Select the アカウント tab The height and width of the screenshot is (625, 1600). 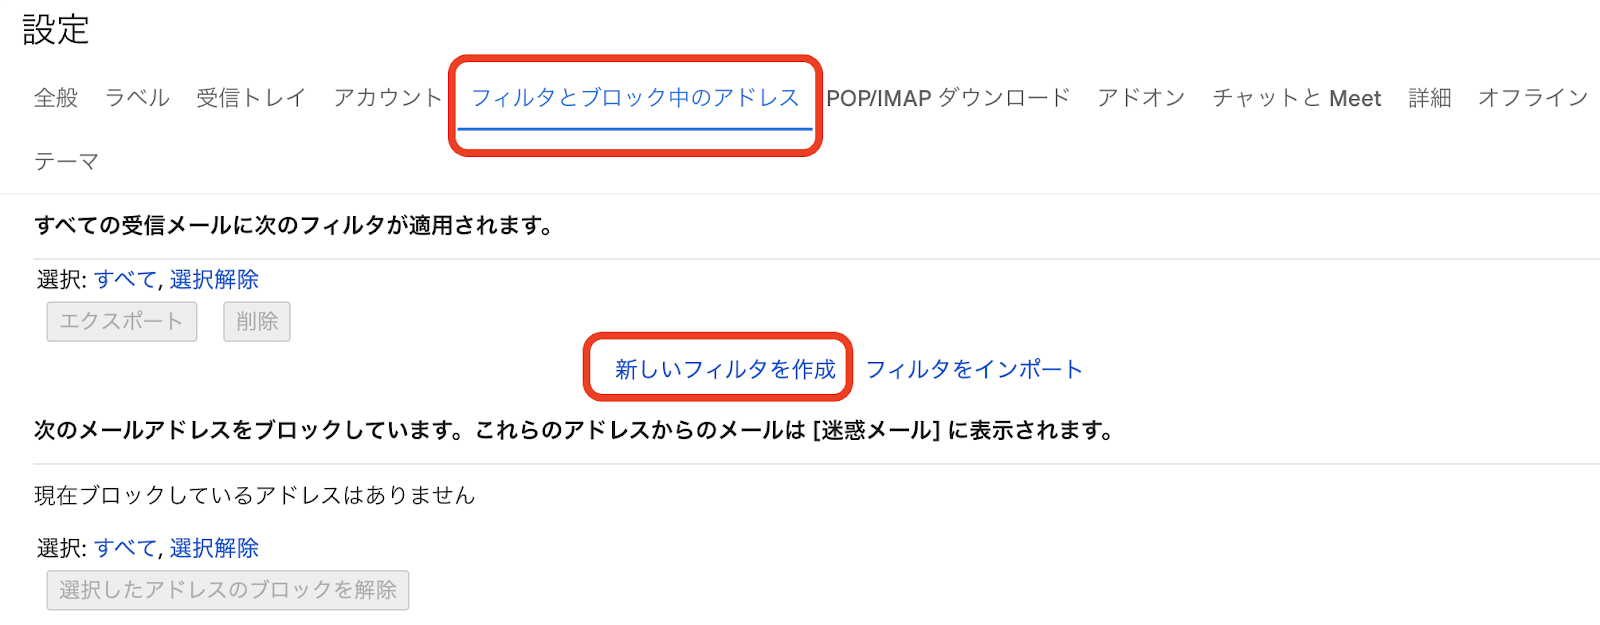coord(388,98)
